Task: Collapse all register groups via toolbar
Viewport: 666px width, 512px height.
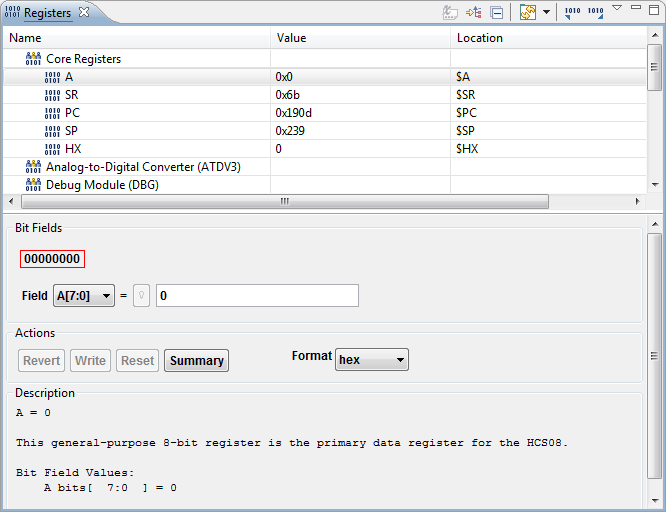Action: point(496,13)
